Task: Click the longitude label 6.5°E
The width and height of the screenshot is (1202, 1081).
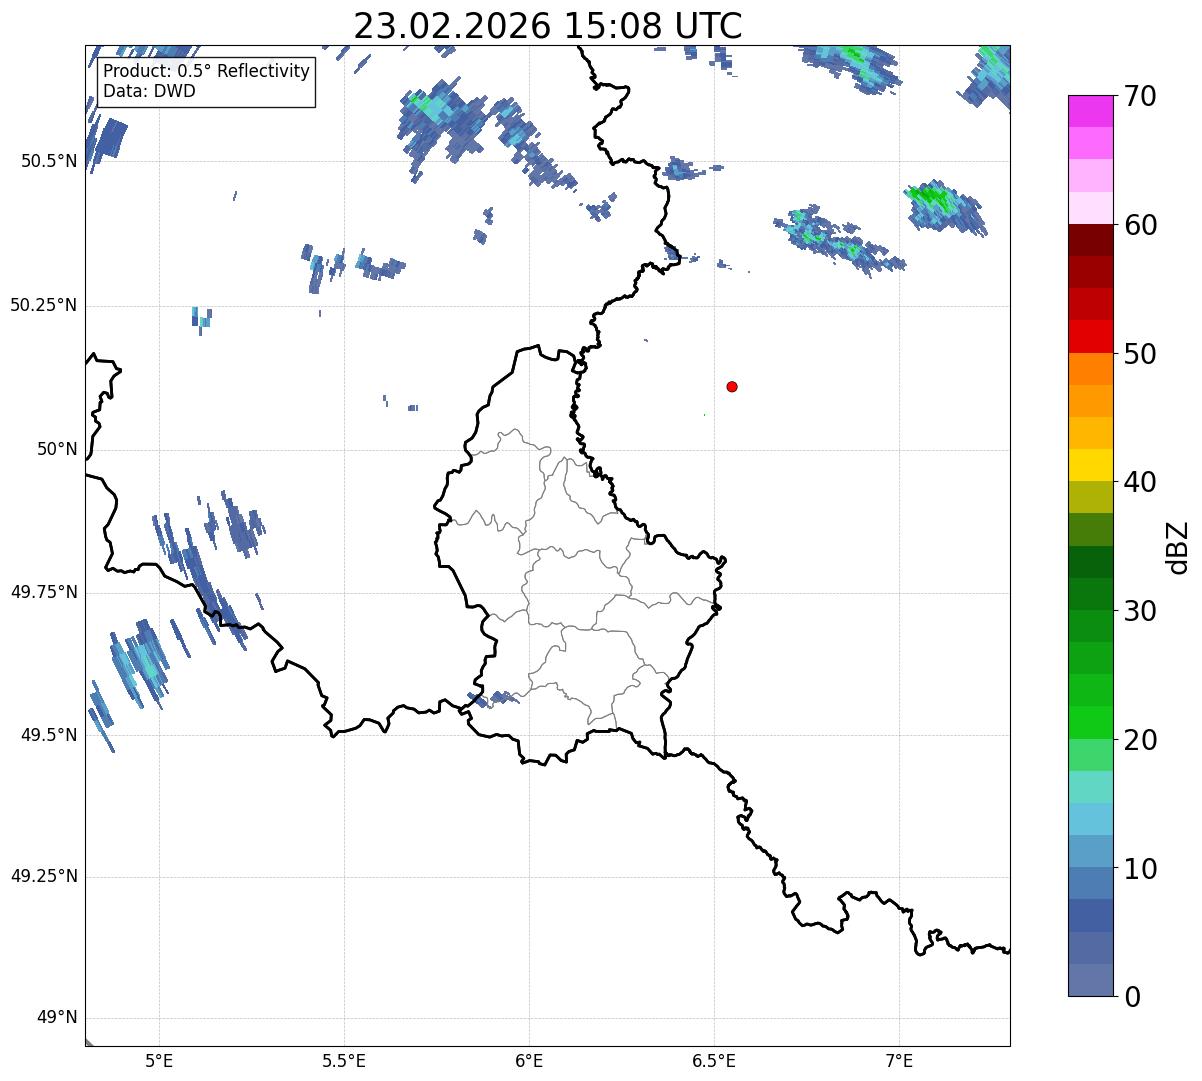Action: (714, 1060)
